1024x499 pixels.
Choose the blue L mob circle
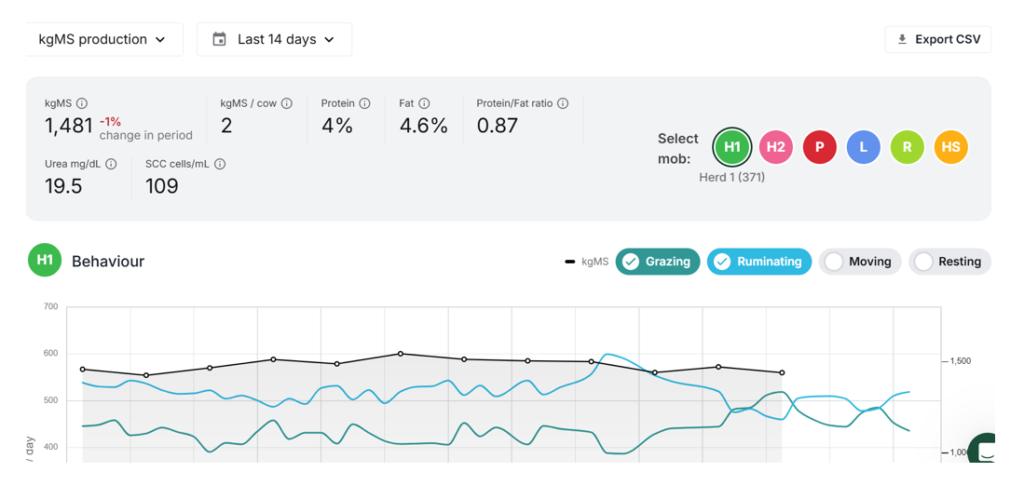(863, 147)
